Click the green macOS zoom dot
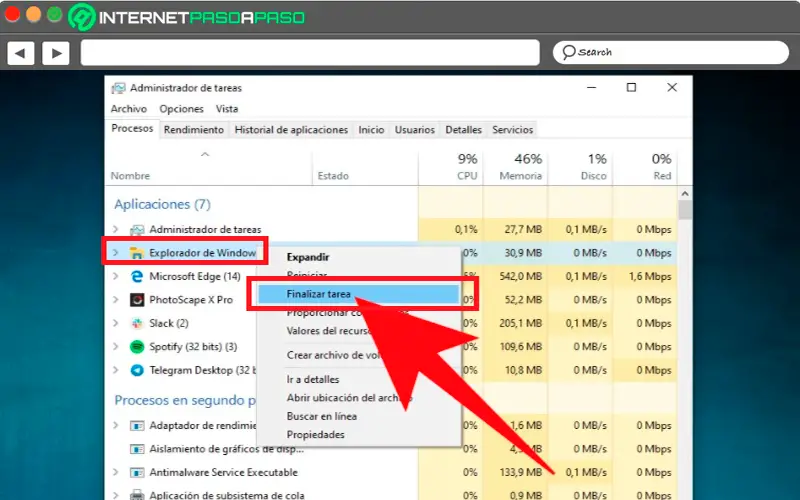 55,14
